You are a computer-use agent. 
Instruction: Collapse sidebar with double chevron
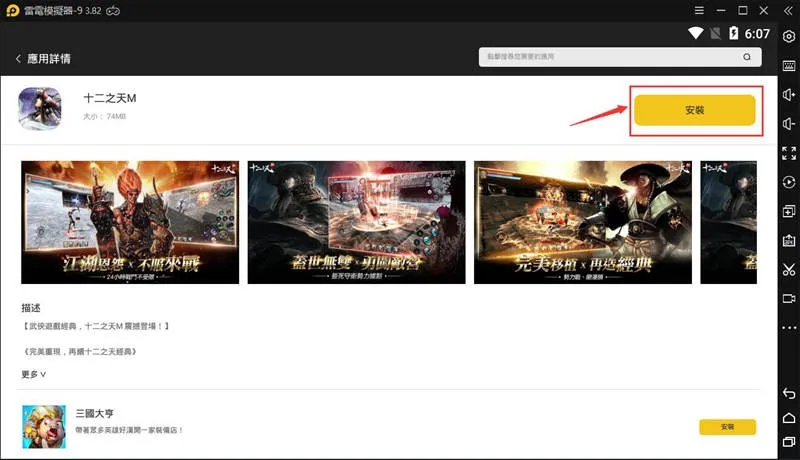[788, 11]
